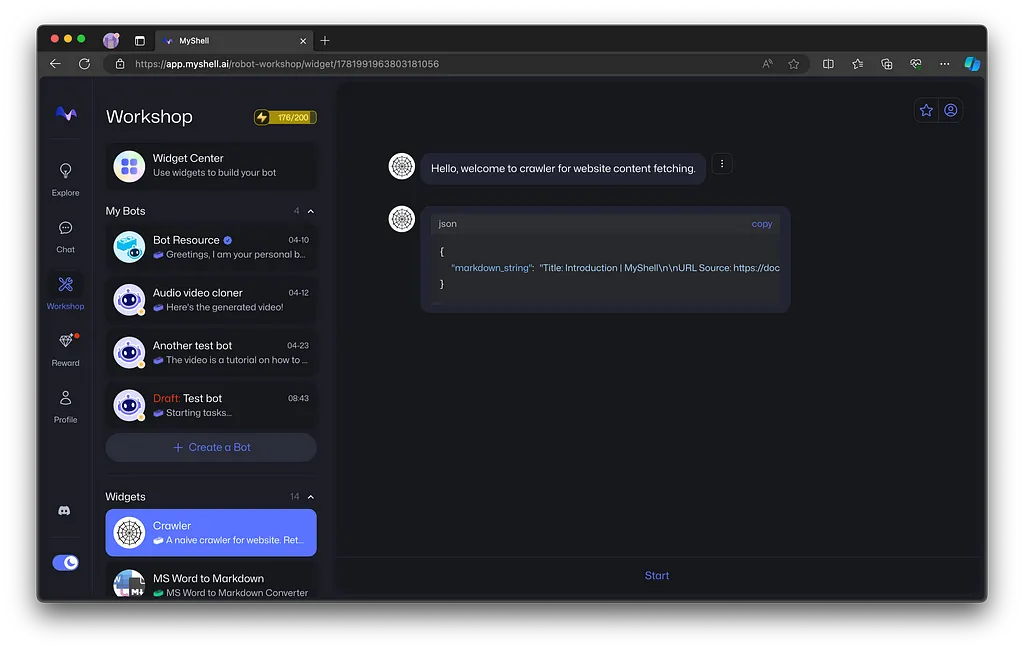Click the star favorite icon
This screenshot has width=1024, height=651.
pyautogui.click(x=926, y=111)
